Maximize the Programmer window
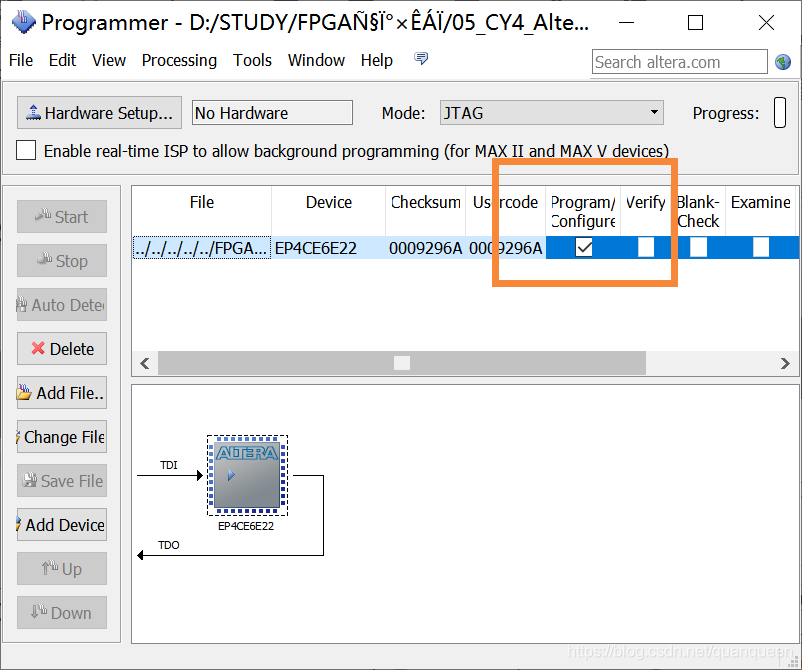This screenshot has width=802, height=670. pyautogui.click(x=695, y=23)
